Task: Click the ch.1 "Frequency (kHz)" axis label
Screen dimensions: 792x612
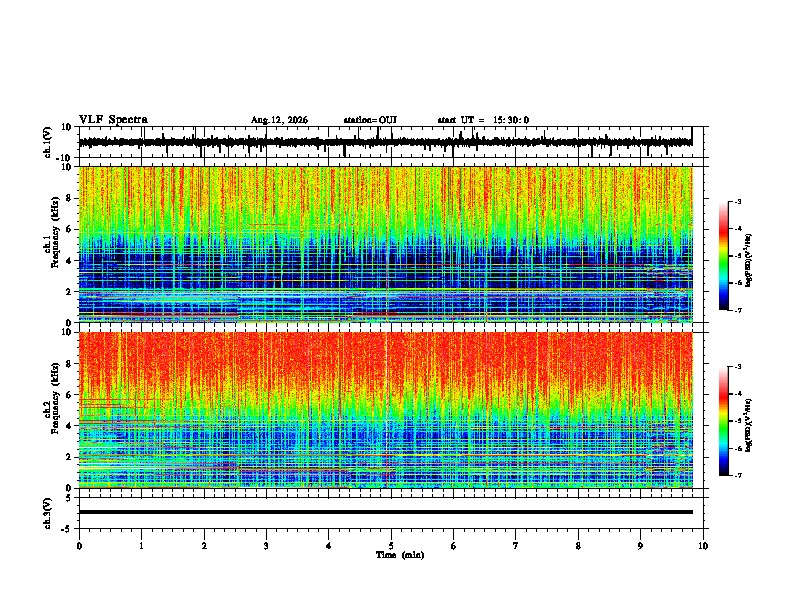Action: click(55, 232)
